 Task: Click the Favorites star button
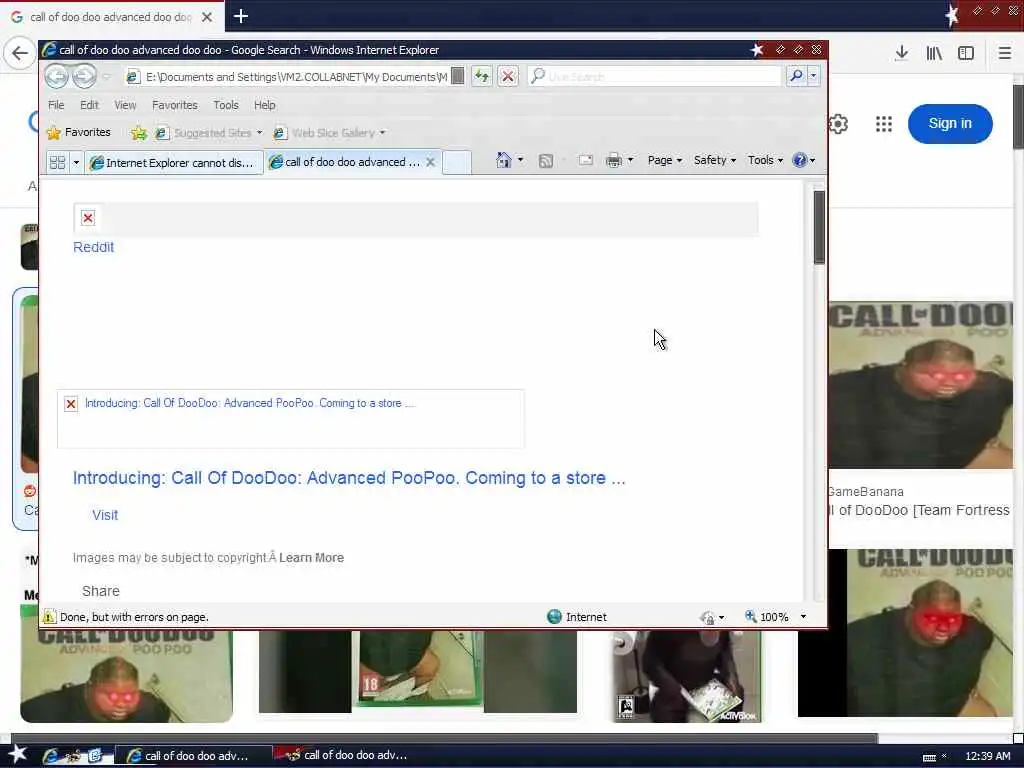pyautogui.click(x=78, y=133)
